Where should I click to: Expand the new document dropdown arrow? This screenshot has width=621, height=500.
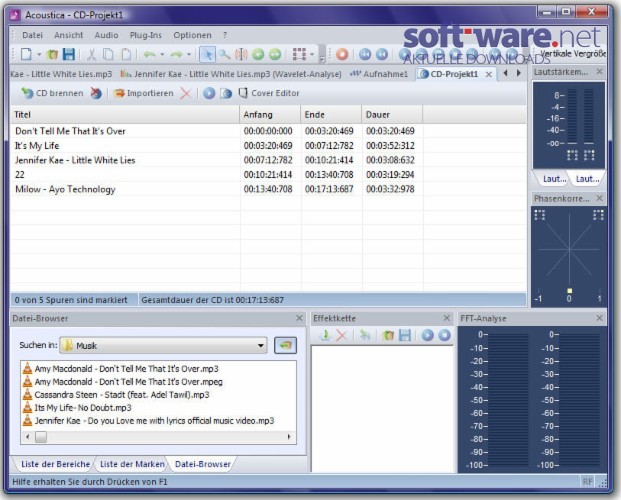coord(39,54)
